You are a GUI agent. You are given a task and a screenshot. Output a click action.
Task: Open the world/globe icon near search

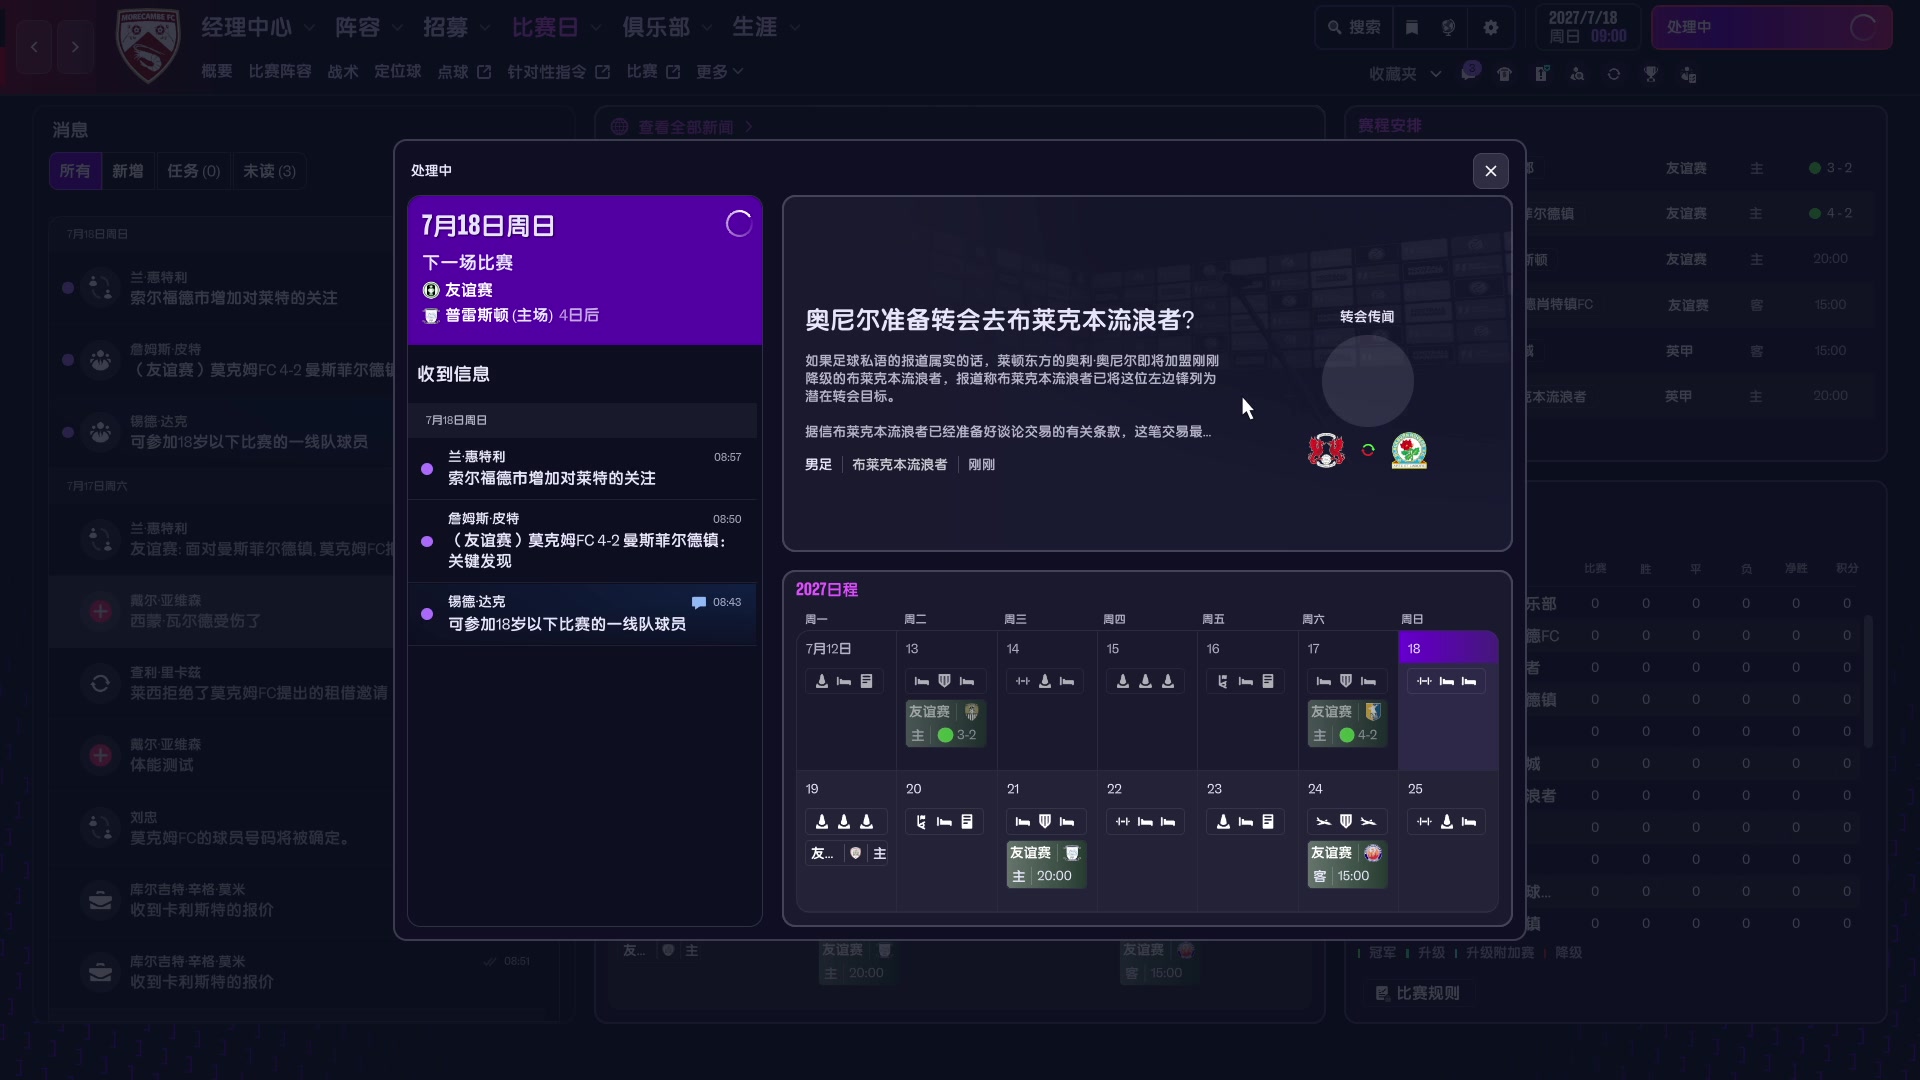pyautogui.click(x=1448, y=27)
